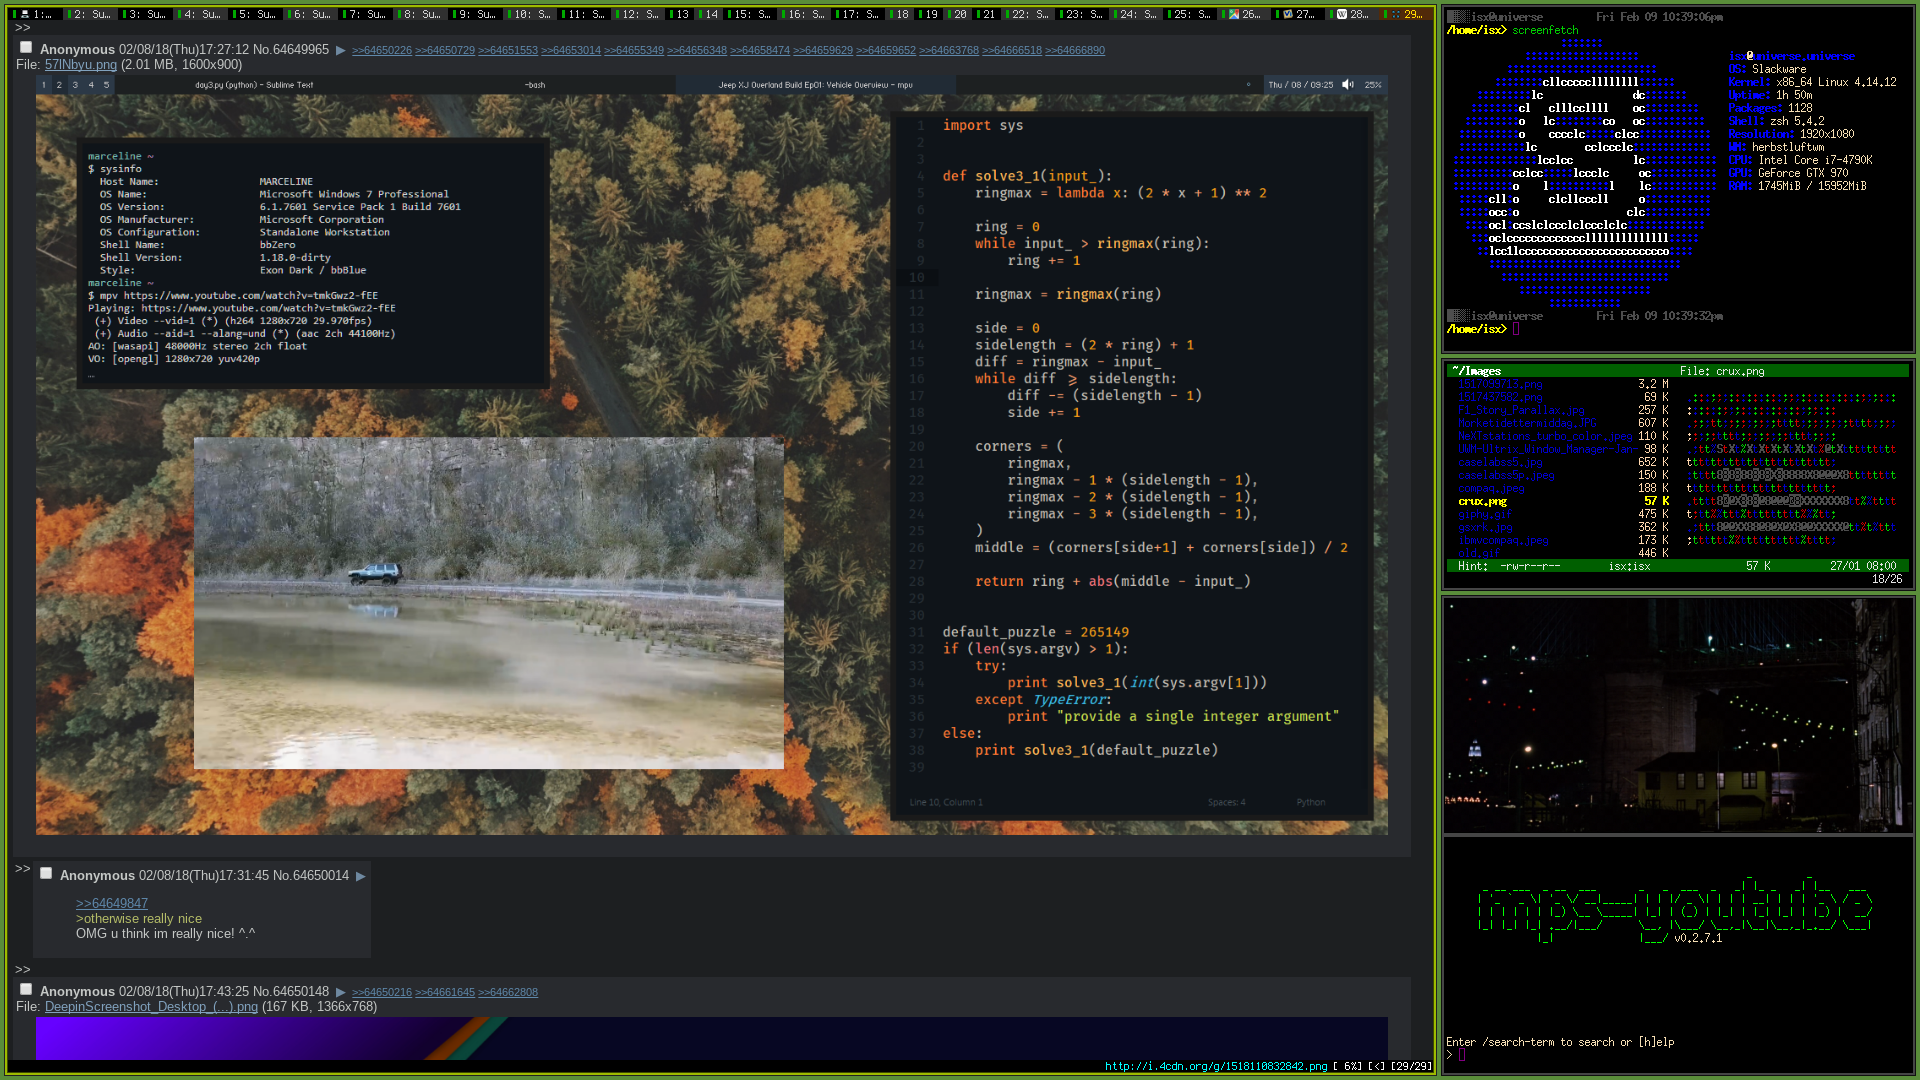Select compaq.jpeg in the file list
This screenshot has height=1080, width=1920.
coord(1491,488)
